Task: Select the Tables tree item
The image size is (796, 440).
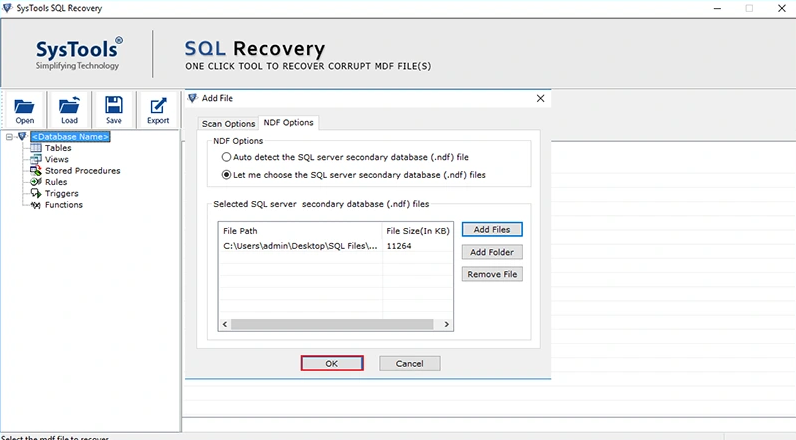Action: (58, 148)
